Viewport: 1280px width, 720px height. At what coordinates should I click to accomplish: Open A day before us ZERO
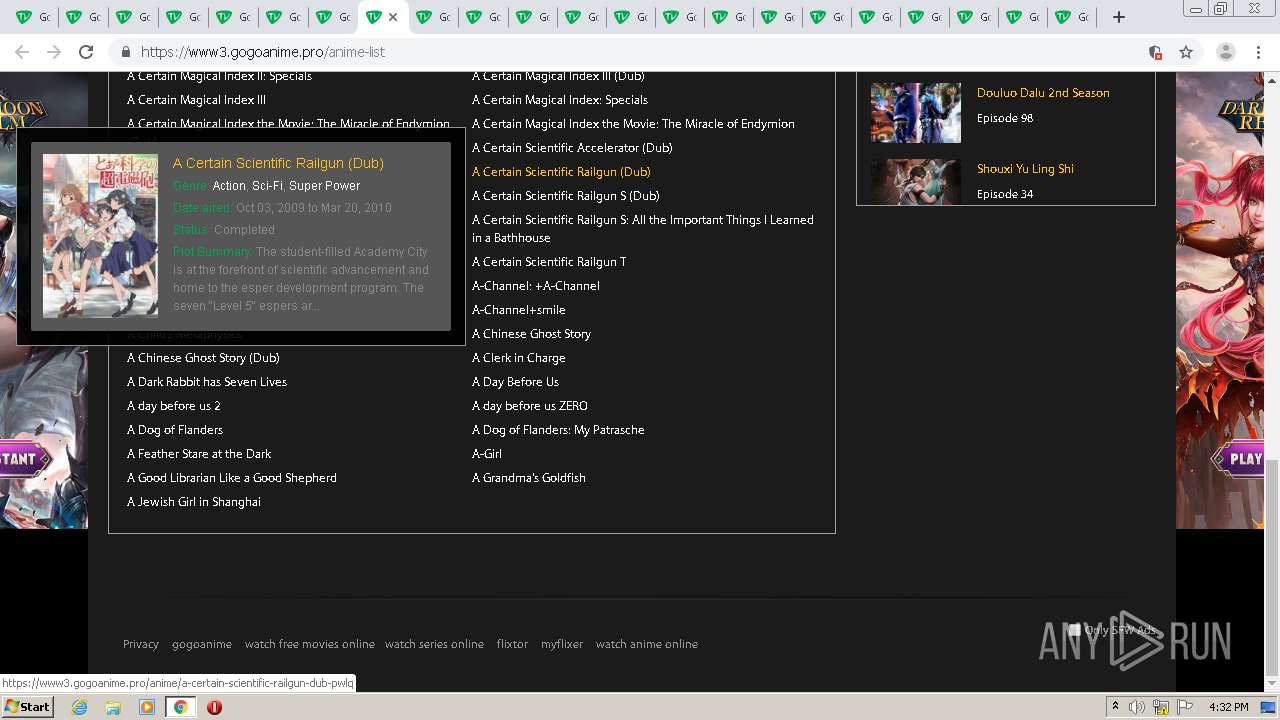(x=530, y=406)
